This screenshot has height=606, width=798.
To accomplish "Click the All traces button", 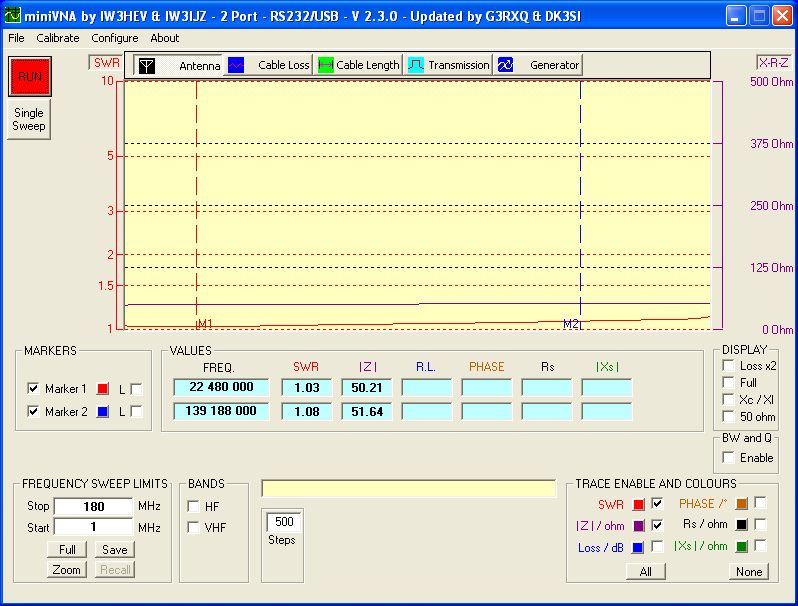I will tap(645, 572).
